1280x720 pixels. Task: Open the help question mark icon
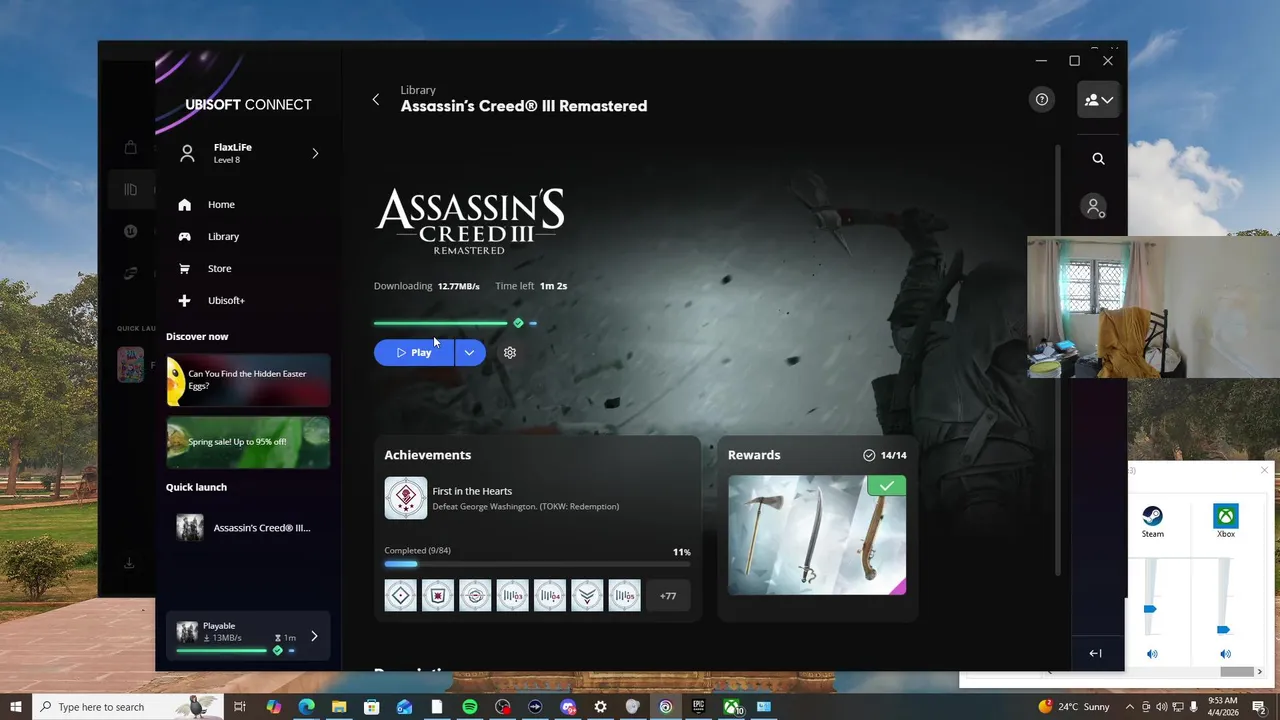click(x=1042, y=99)
